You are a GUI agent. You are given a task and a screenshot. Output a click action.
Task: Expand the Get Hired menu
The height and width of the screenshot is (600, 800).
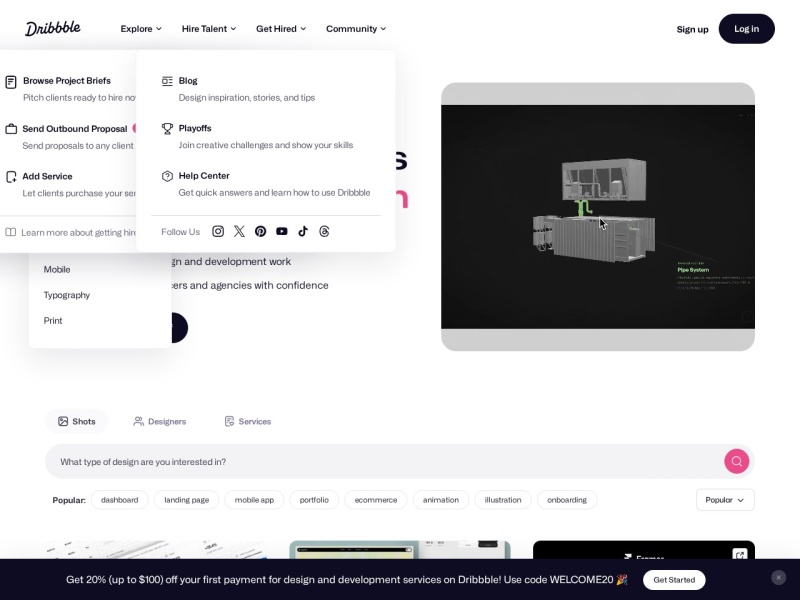281,29
